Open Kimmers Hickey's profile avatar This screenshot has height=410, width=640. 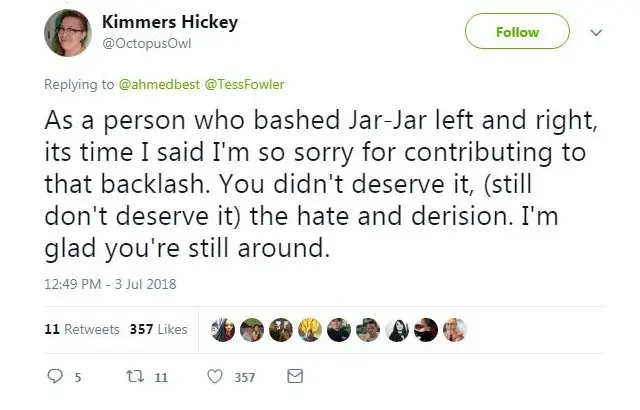tap(68, 34)
